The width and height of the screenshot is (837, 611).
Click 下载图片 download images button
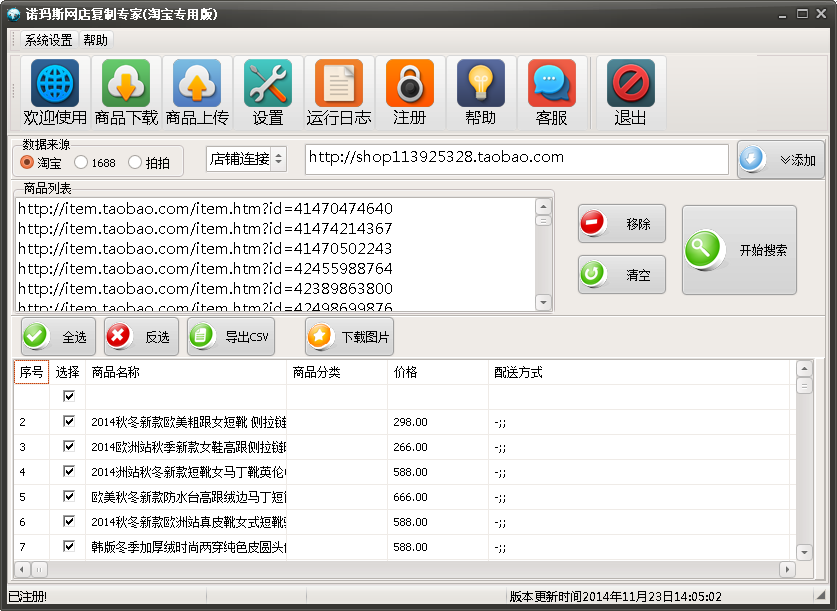(349, 336)
